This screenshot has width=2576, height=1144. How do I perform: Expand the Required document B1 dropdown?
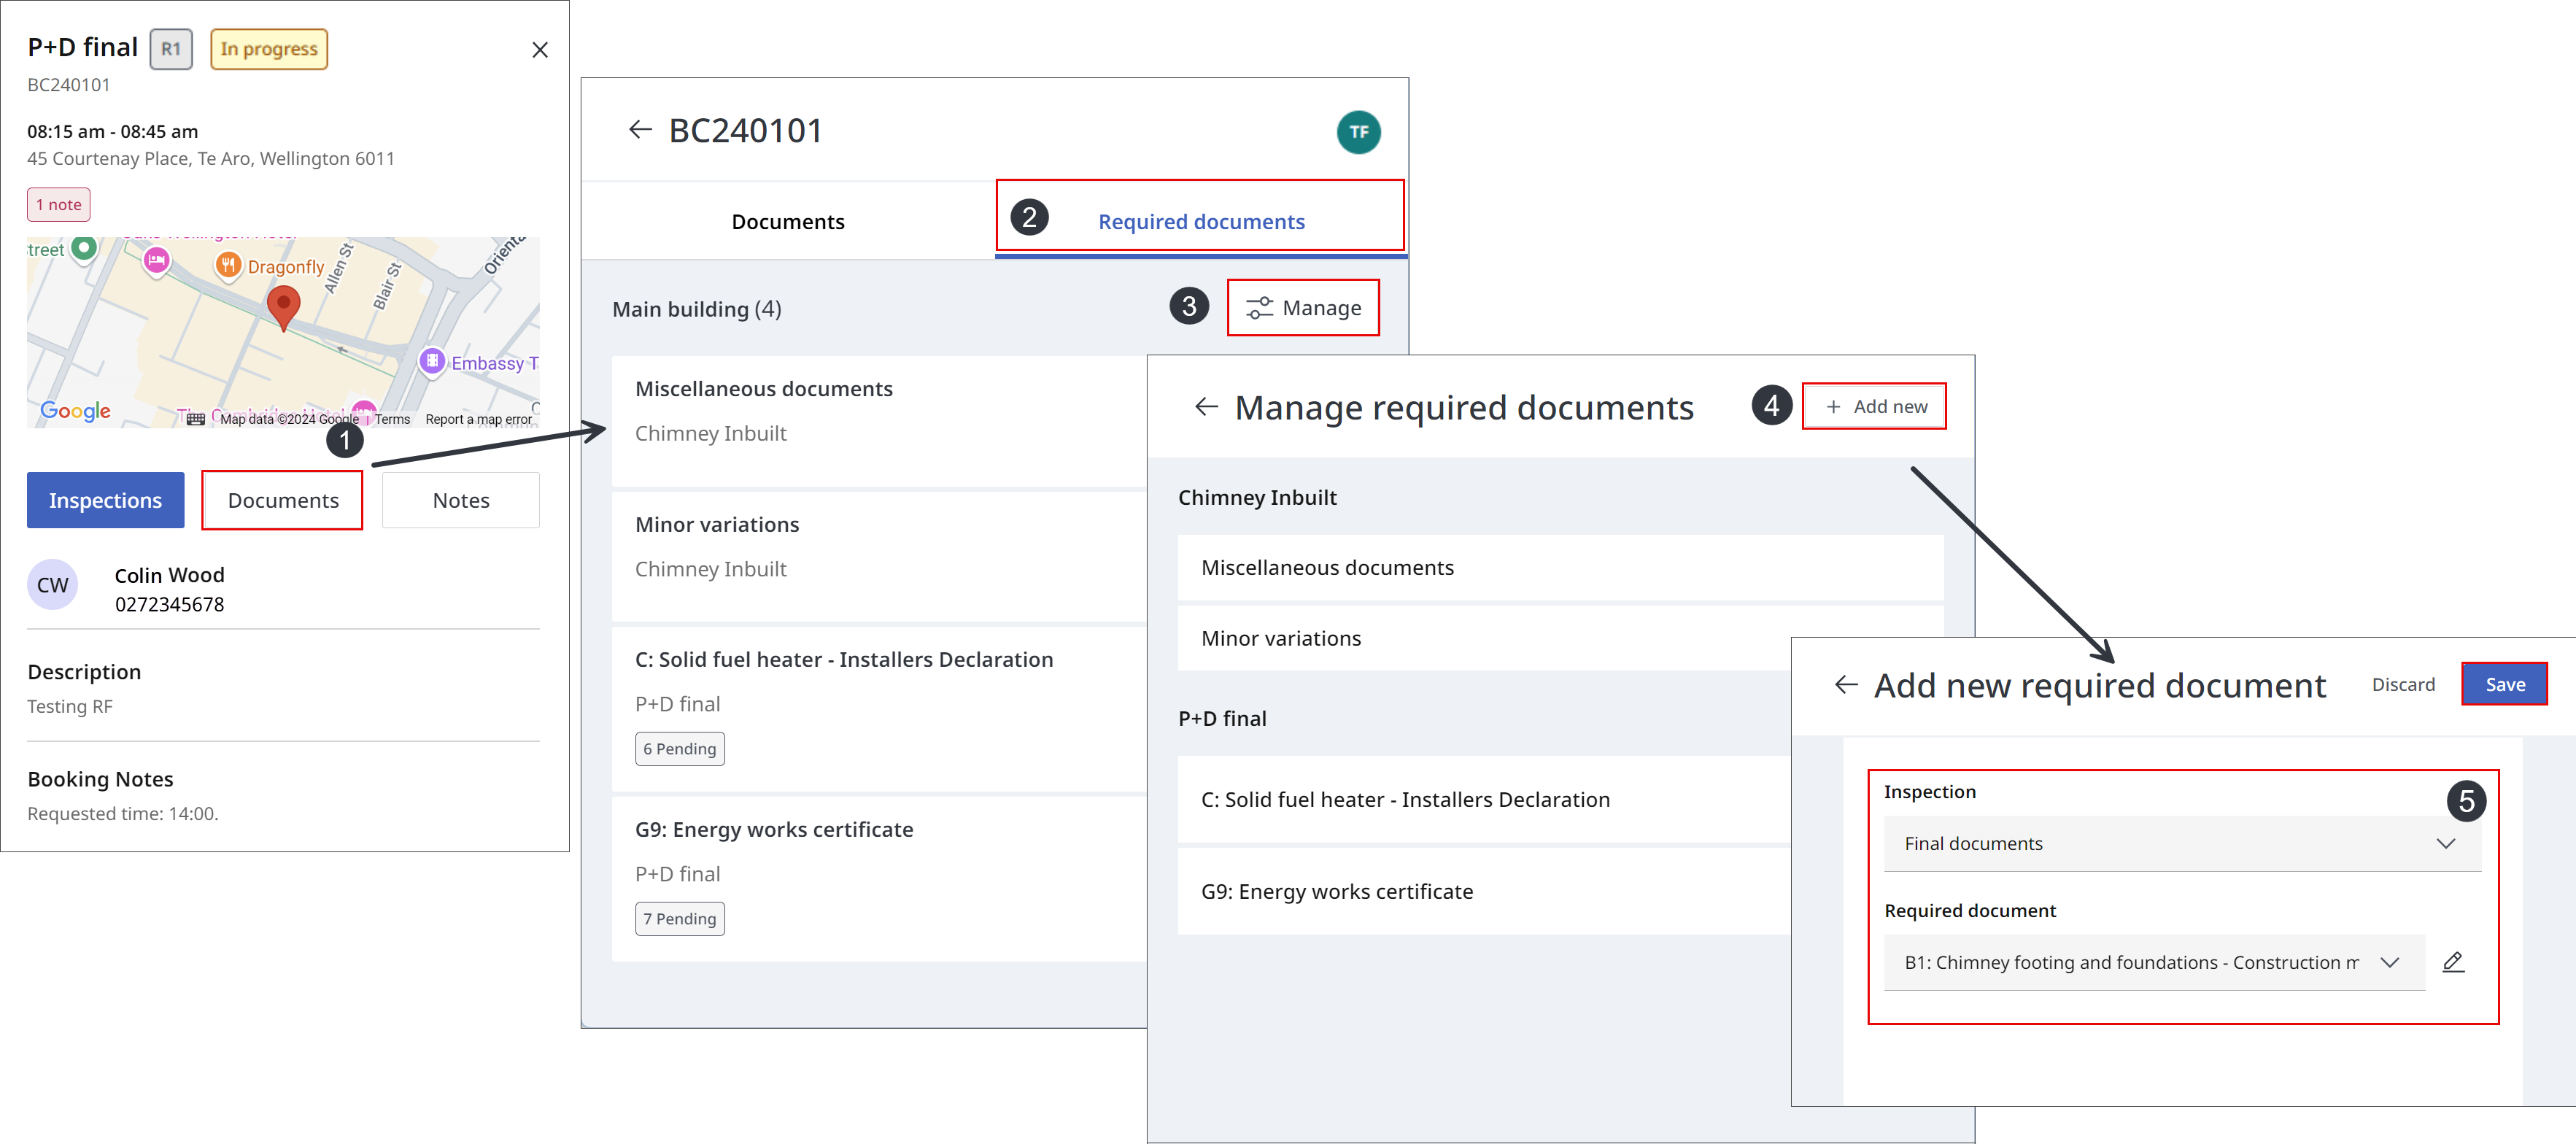click(2154, 963)
